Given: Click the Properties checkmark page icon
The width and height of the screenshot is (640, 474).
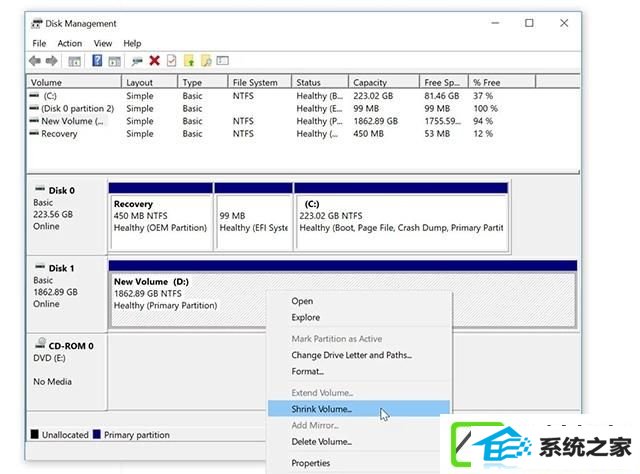Looking at the screenshot, I should (x=172, y=61).
